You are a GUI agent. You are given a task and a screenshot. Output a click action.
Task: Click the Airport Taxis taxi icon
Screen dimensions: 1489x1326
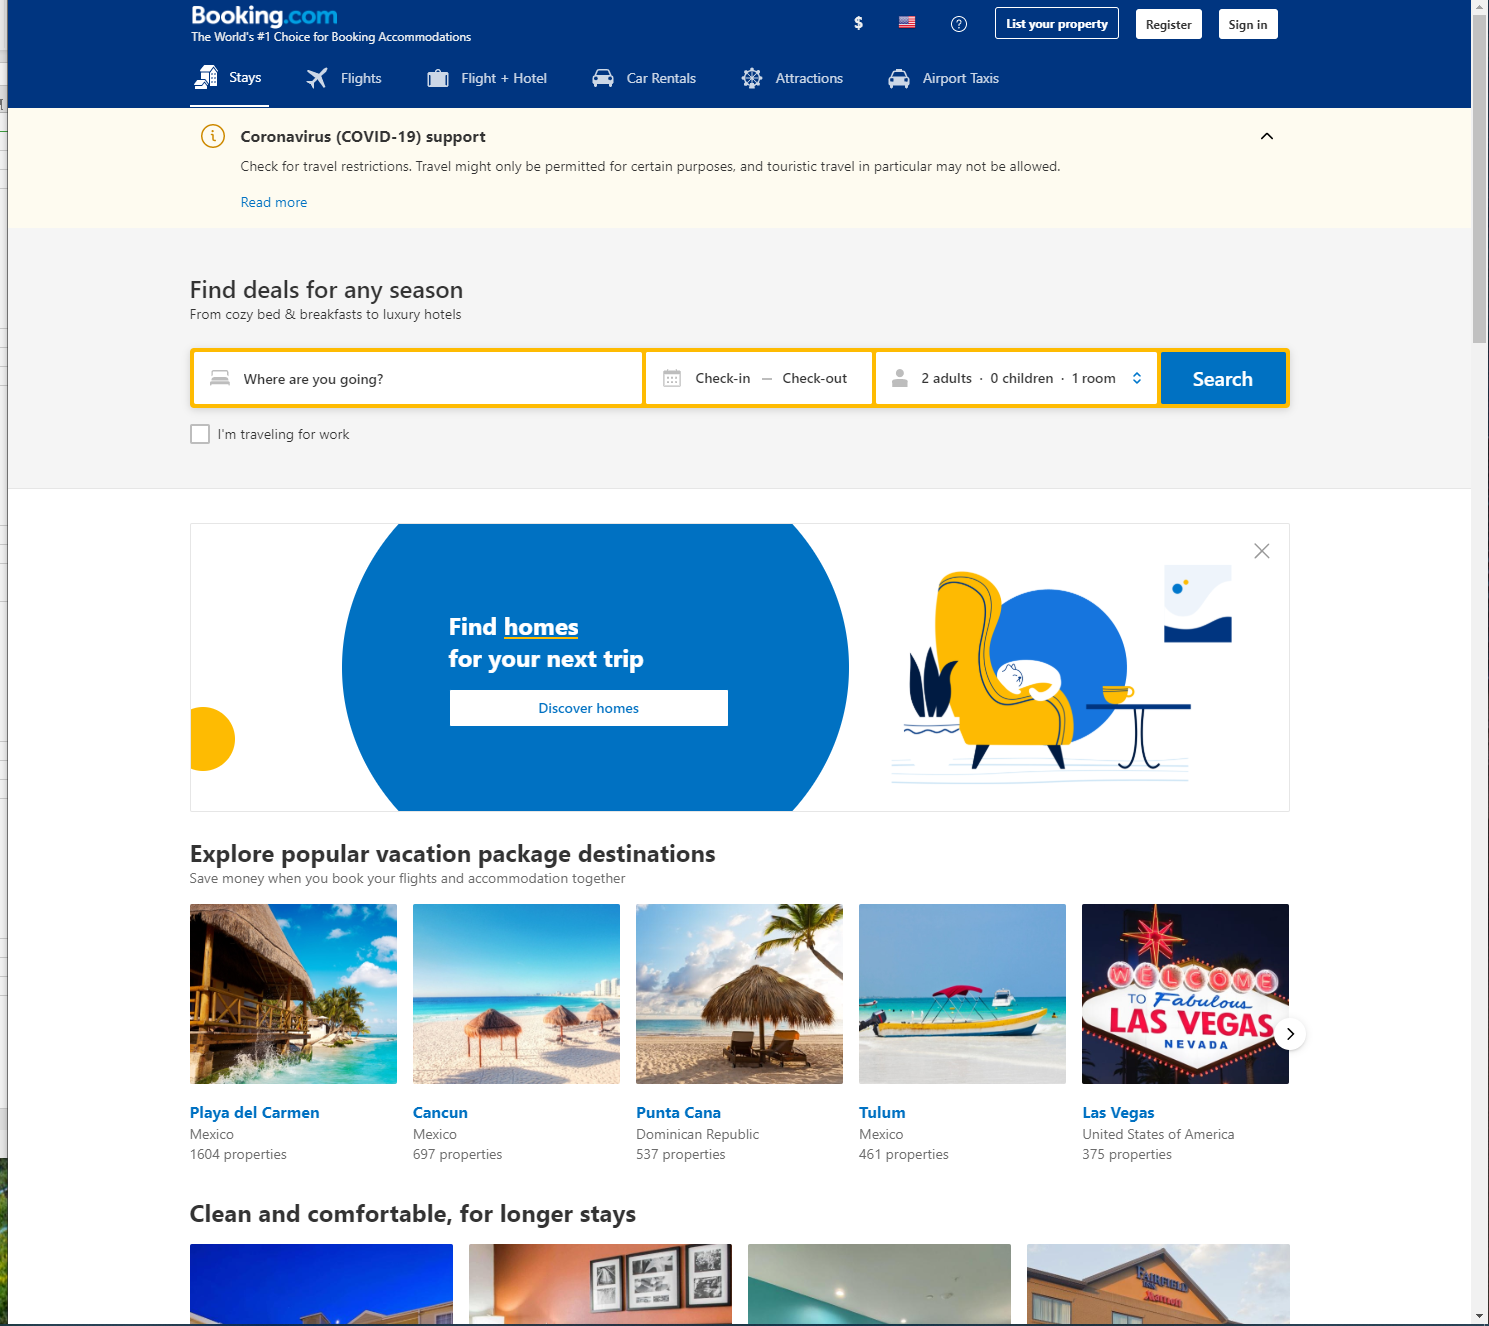pyautogui.click(x=899, y=78)
